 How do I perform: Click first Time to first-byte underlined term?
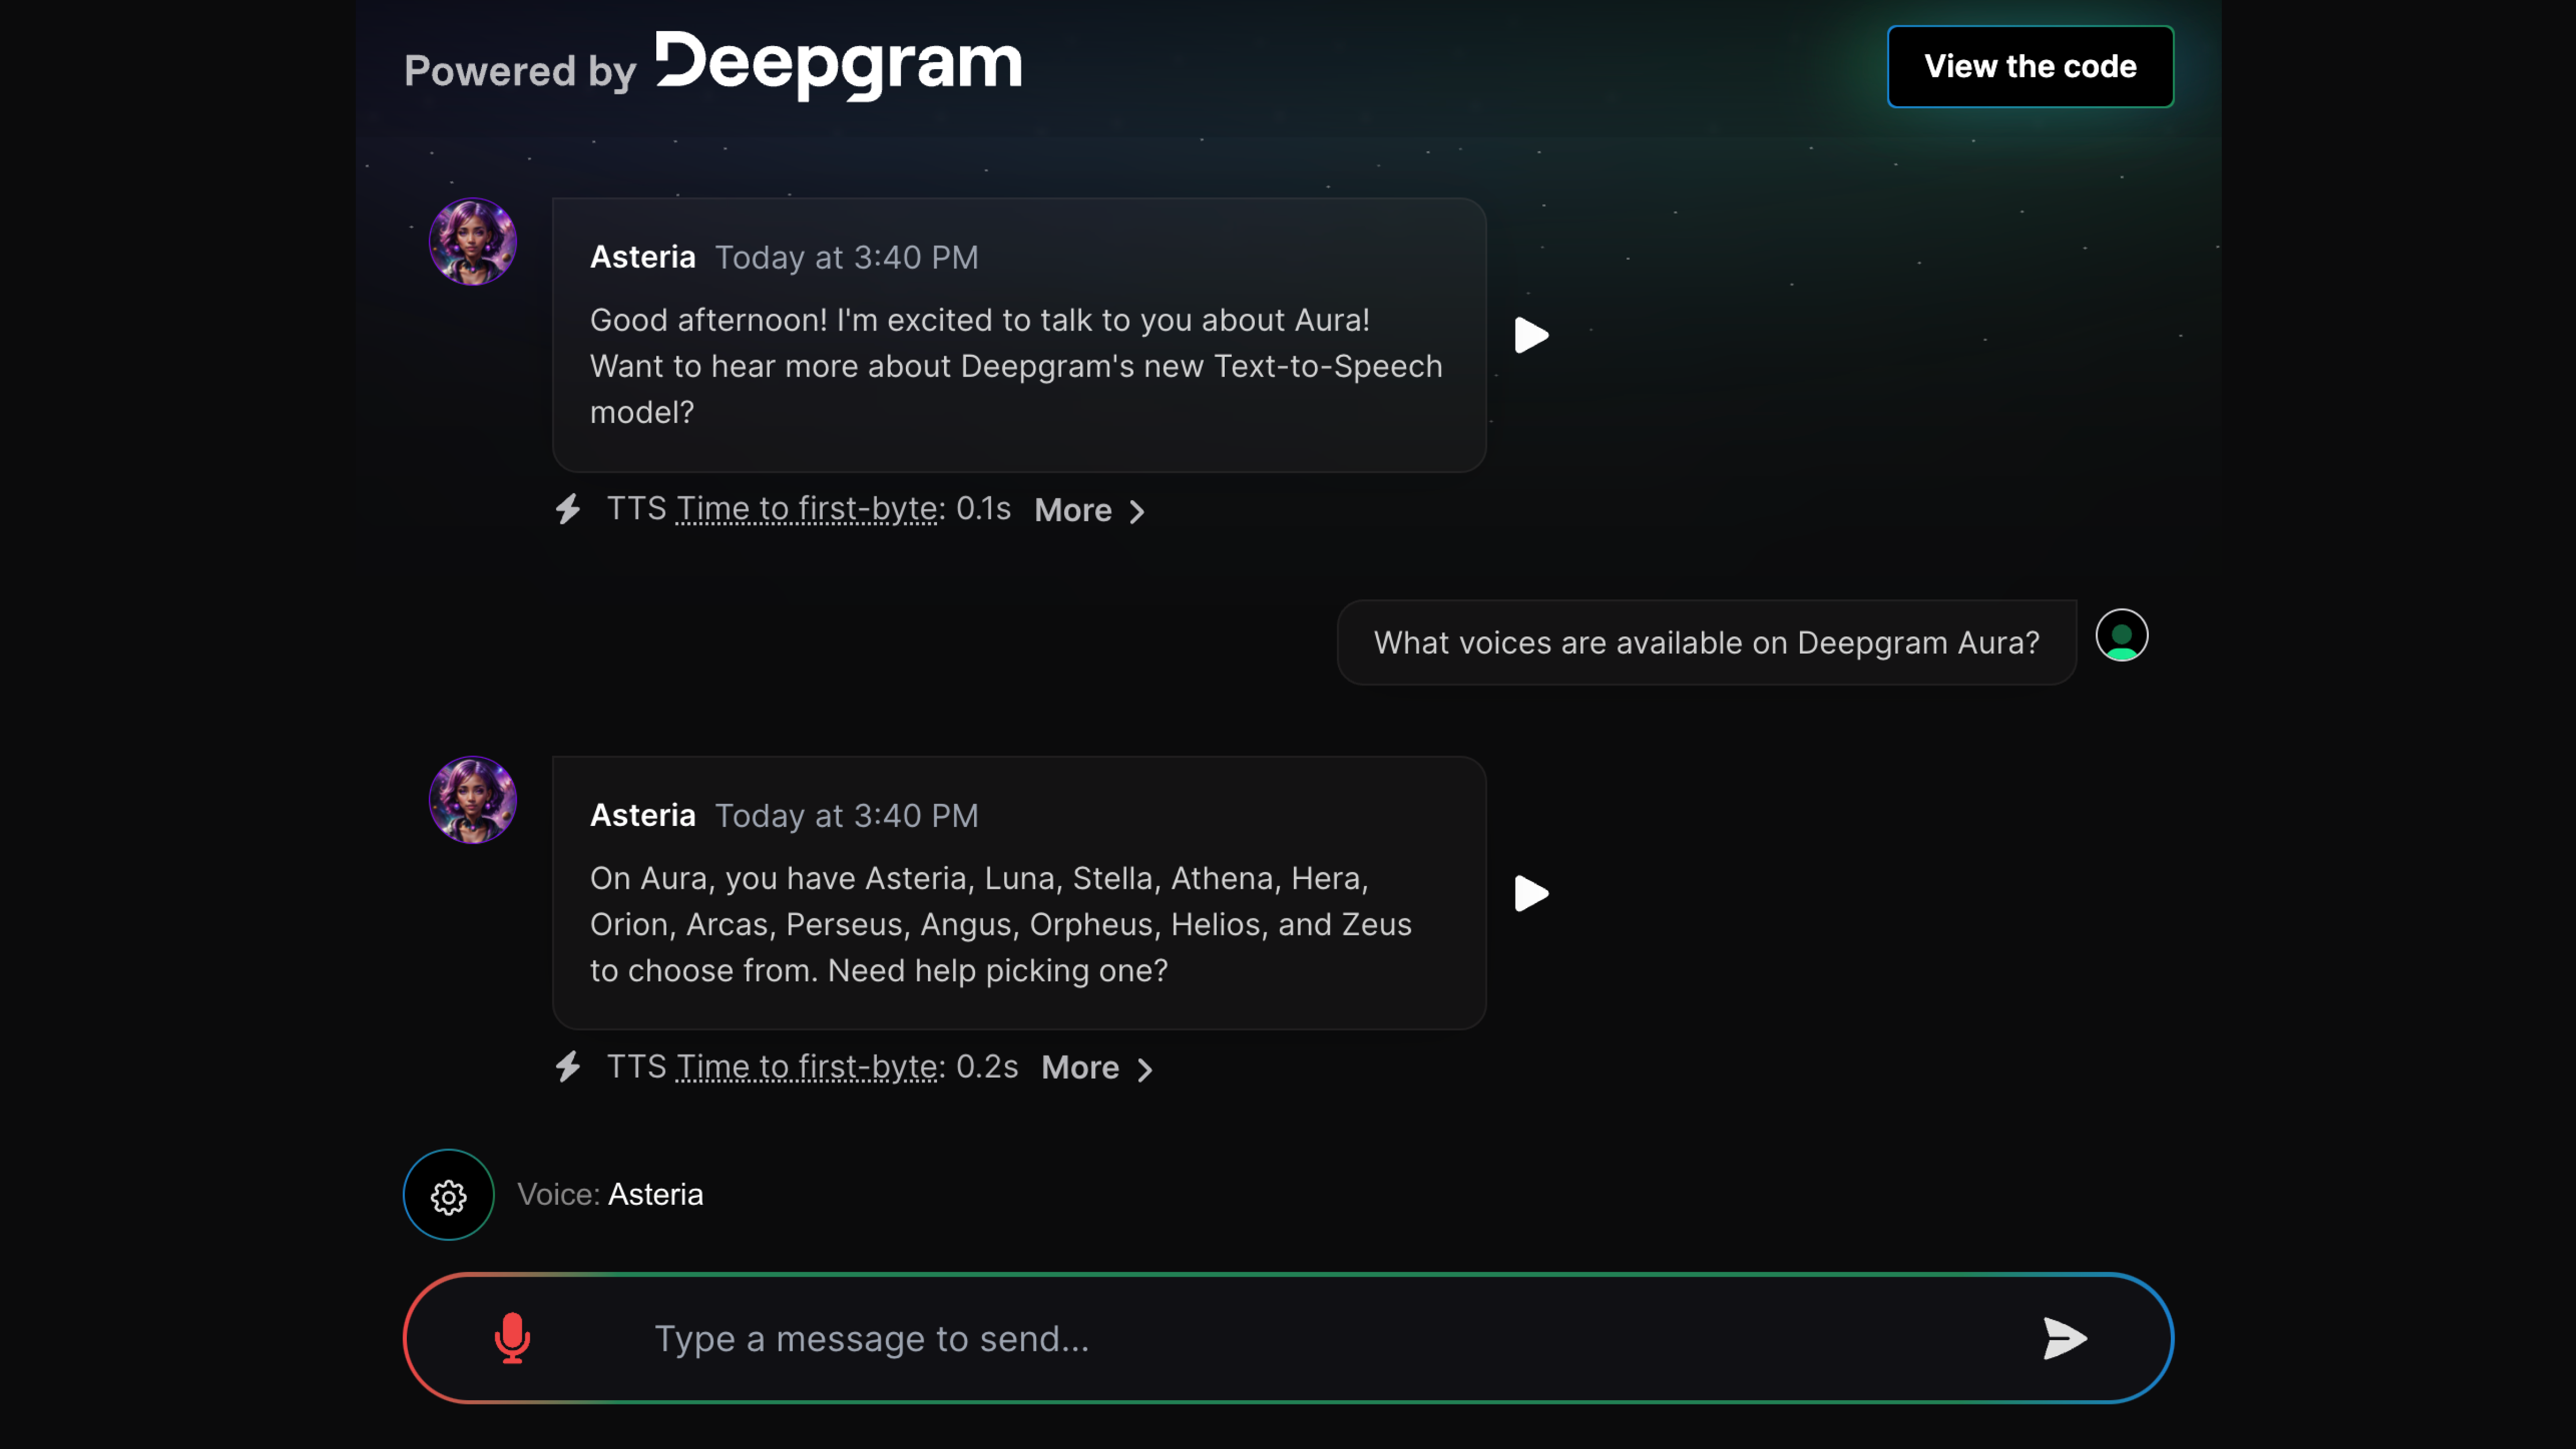[806, 509]
